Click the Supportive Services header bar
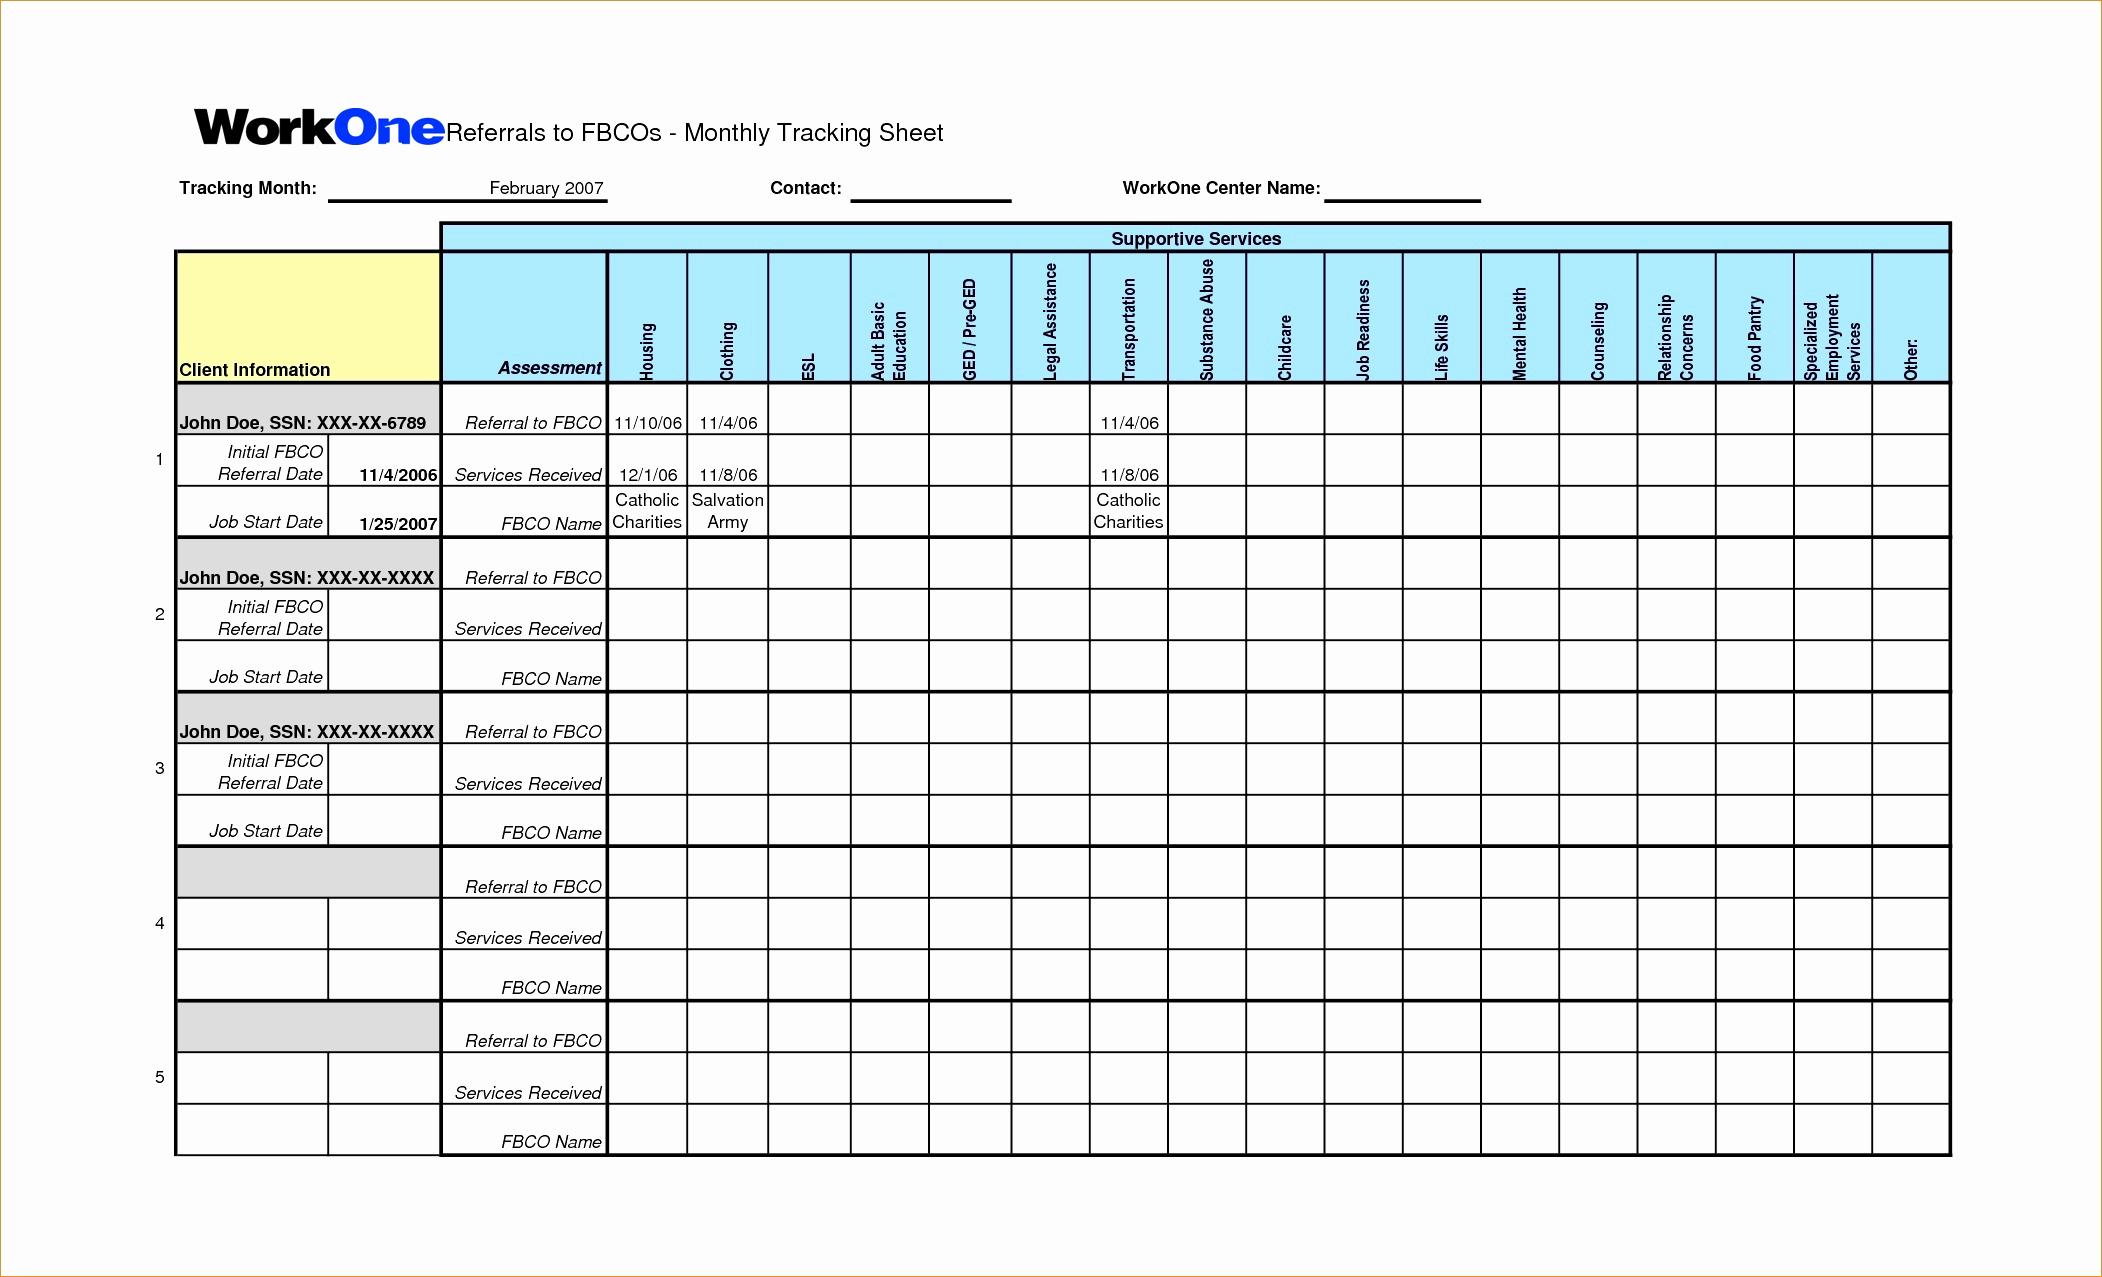Image resolution: width=2102 pixels, height=1277 pixels. [1196, 239]
